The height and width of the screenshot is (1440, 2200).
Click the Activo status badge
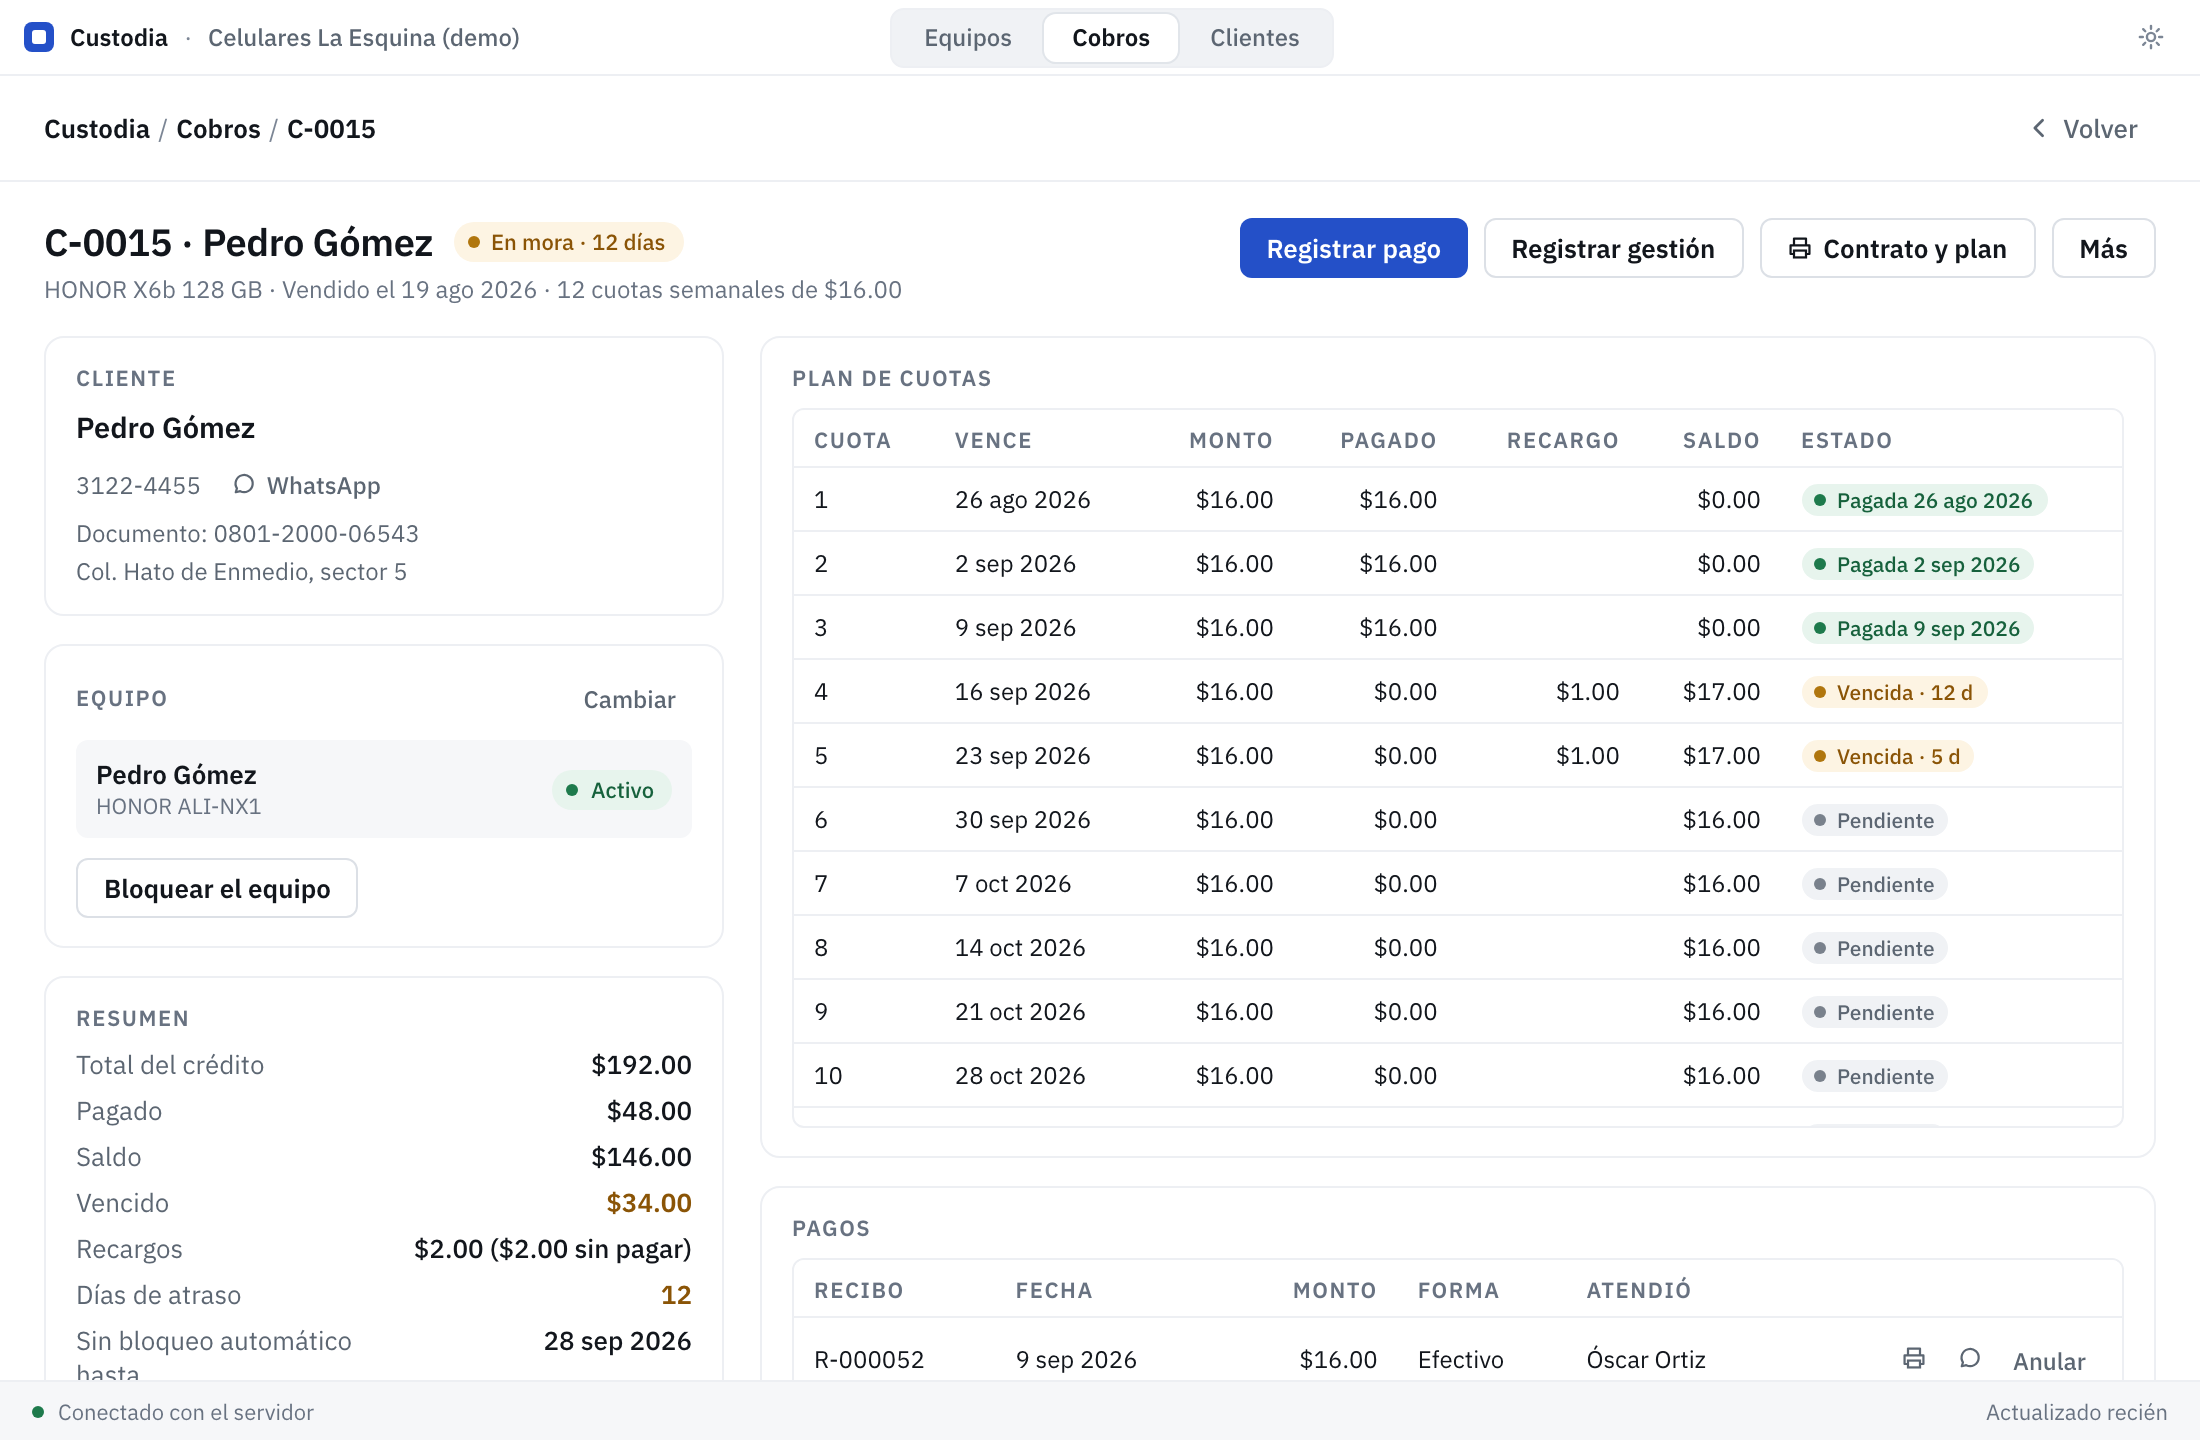pyautogui.click(x=611, y=790)
